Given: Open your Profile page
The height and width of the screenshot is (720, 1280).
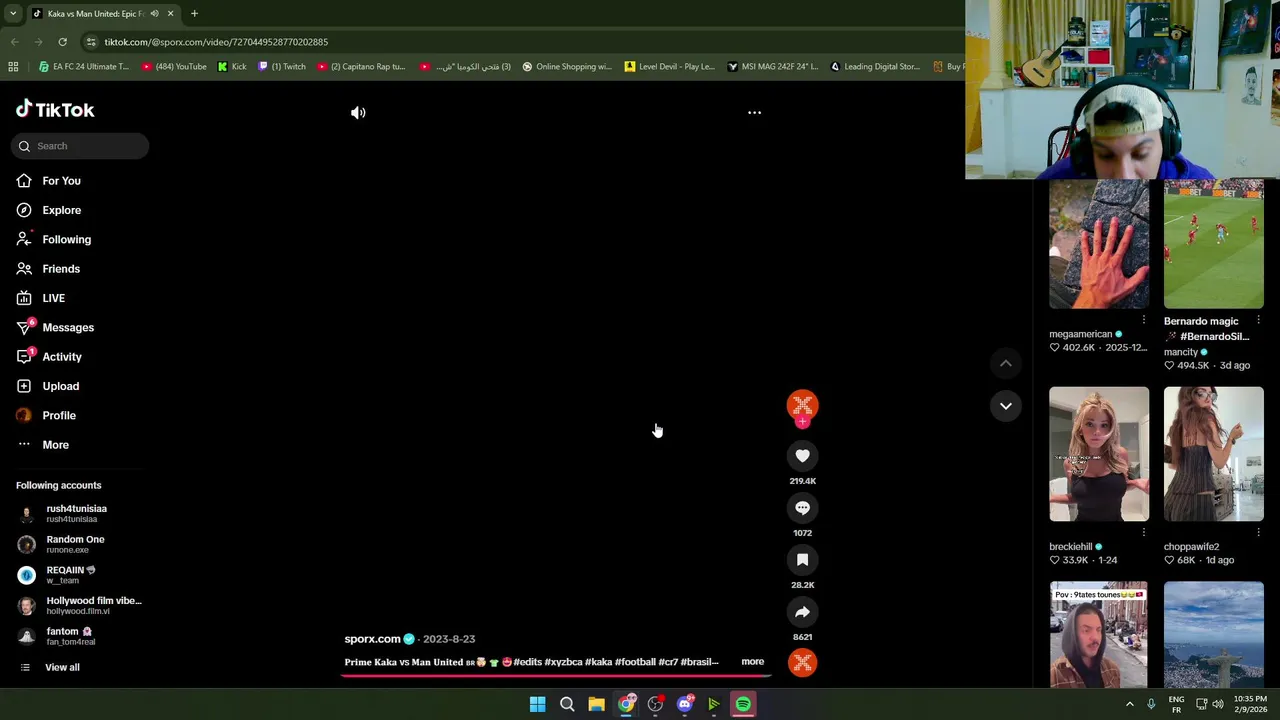Looking at the screenshot, I should point(59,416).
